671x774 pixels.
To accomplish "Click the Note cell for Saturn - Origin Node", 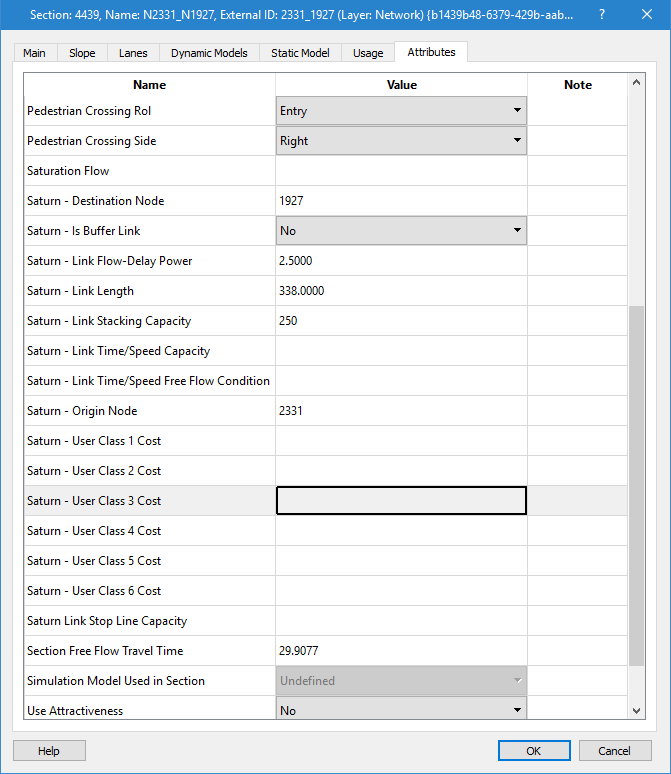I will coord(578,411).
